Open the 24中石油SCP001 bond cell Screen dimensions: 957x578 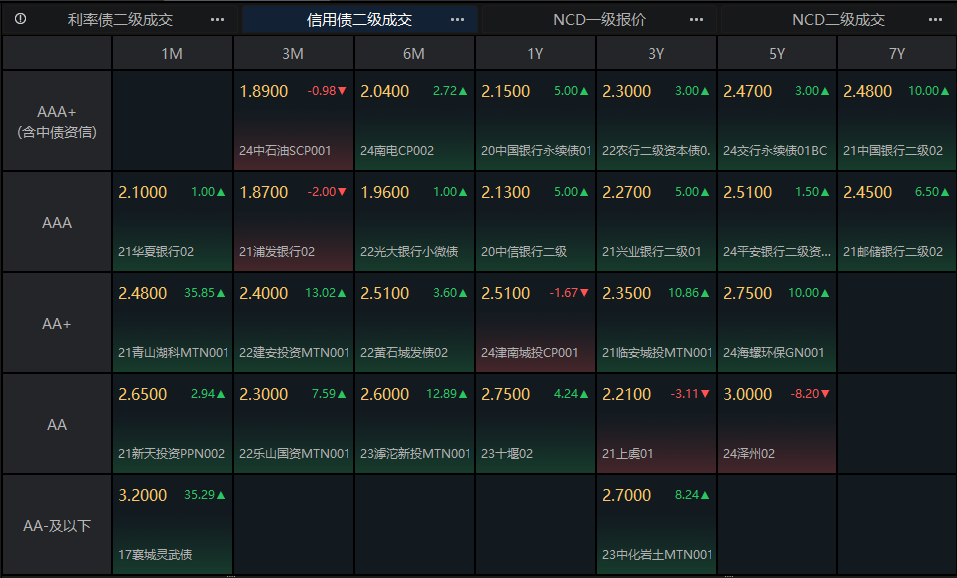tap(293, 121)
